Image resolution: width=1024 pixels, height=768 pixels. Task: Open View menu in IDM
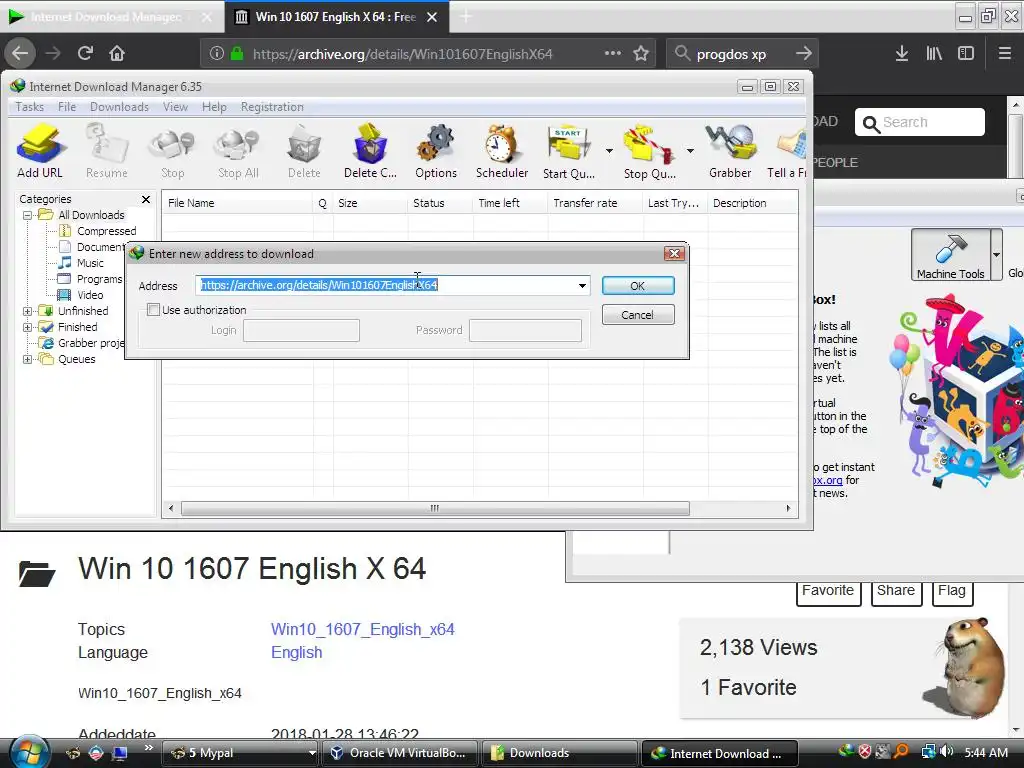pyautogui.click(x=175, y=106)
